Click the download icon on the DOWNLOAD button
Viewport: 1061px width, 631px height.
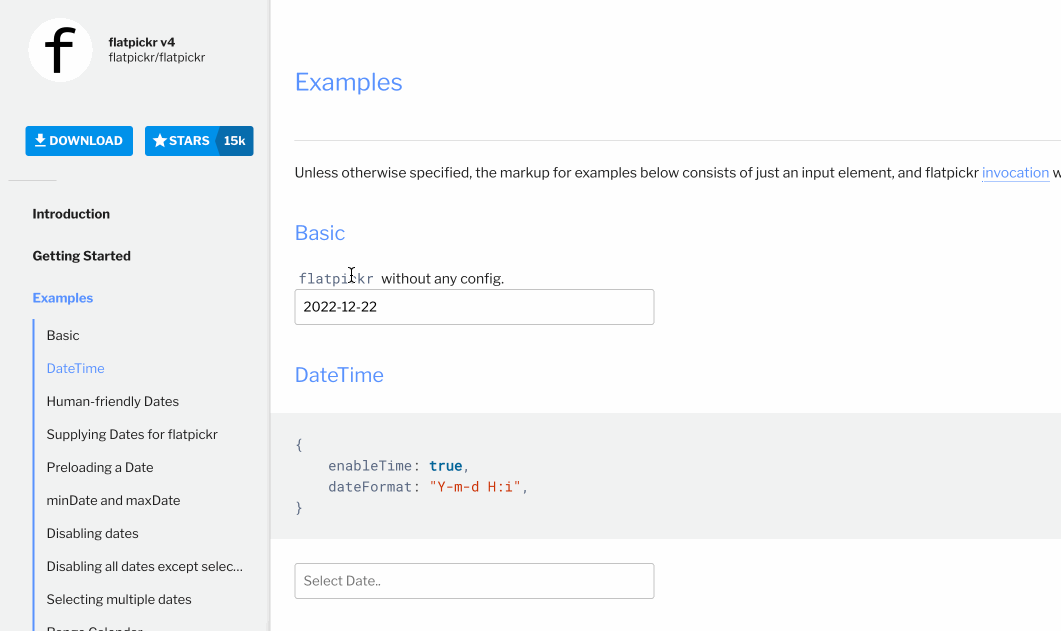point(41,140)
